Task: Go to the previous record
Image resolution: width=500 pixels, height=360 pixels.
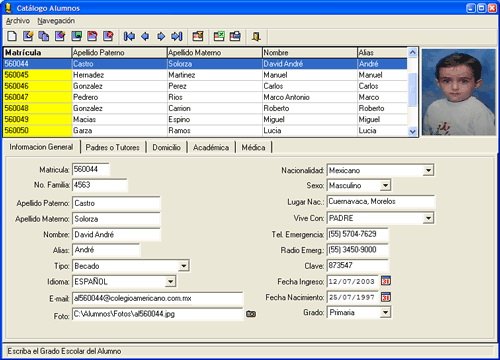Action: point(145,36)
